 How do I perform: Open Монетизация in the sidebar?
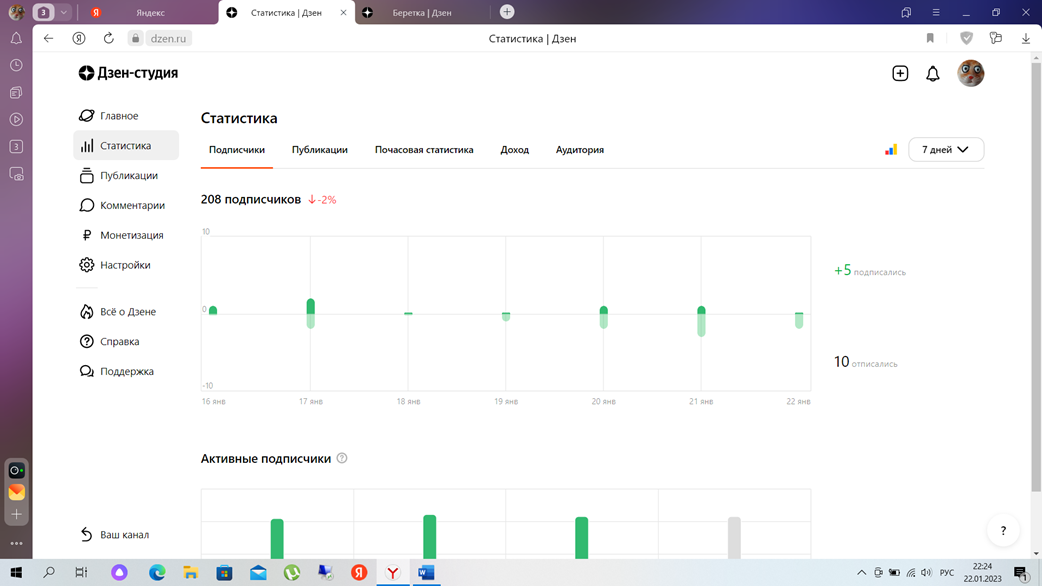pyautogui.click(x=122, y=235)
